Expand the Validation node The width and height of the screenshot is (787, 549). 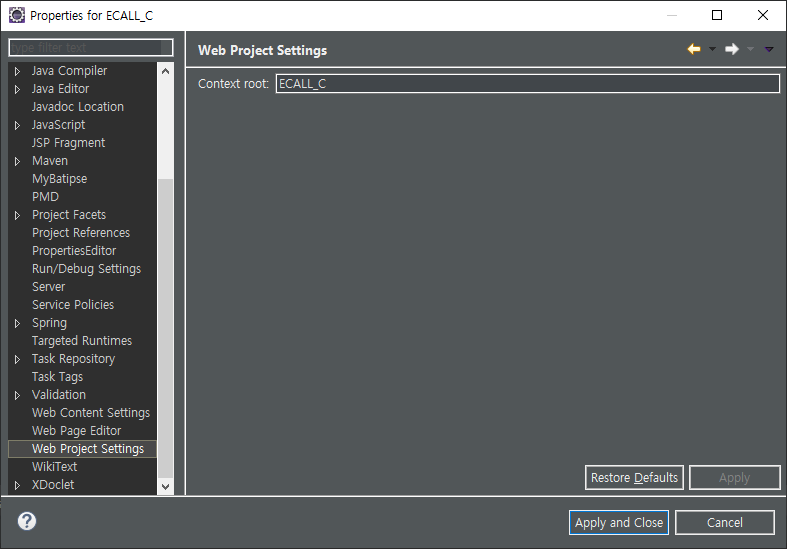[18, 395]
